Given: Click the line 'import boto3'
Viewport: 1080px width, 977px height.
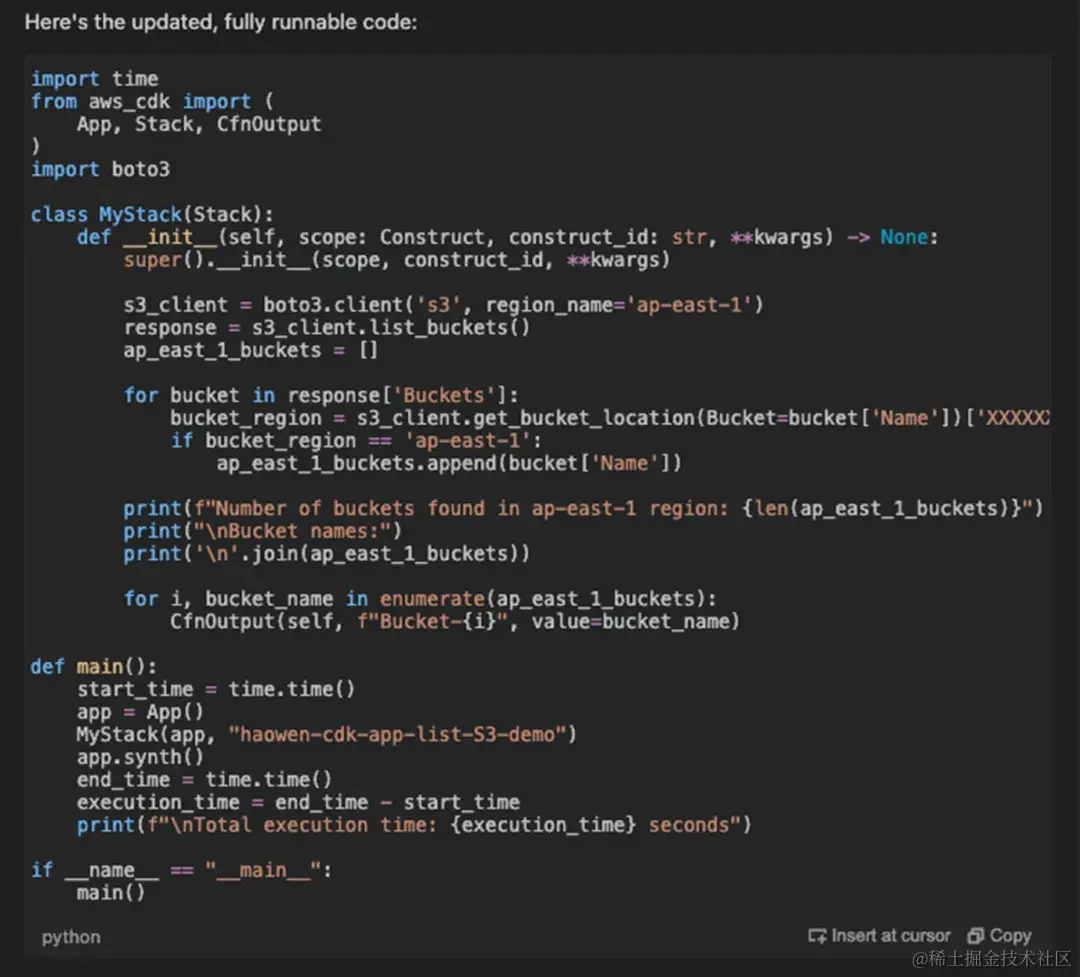Looking at the screenshot, I should (x=100, y=169).
